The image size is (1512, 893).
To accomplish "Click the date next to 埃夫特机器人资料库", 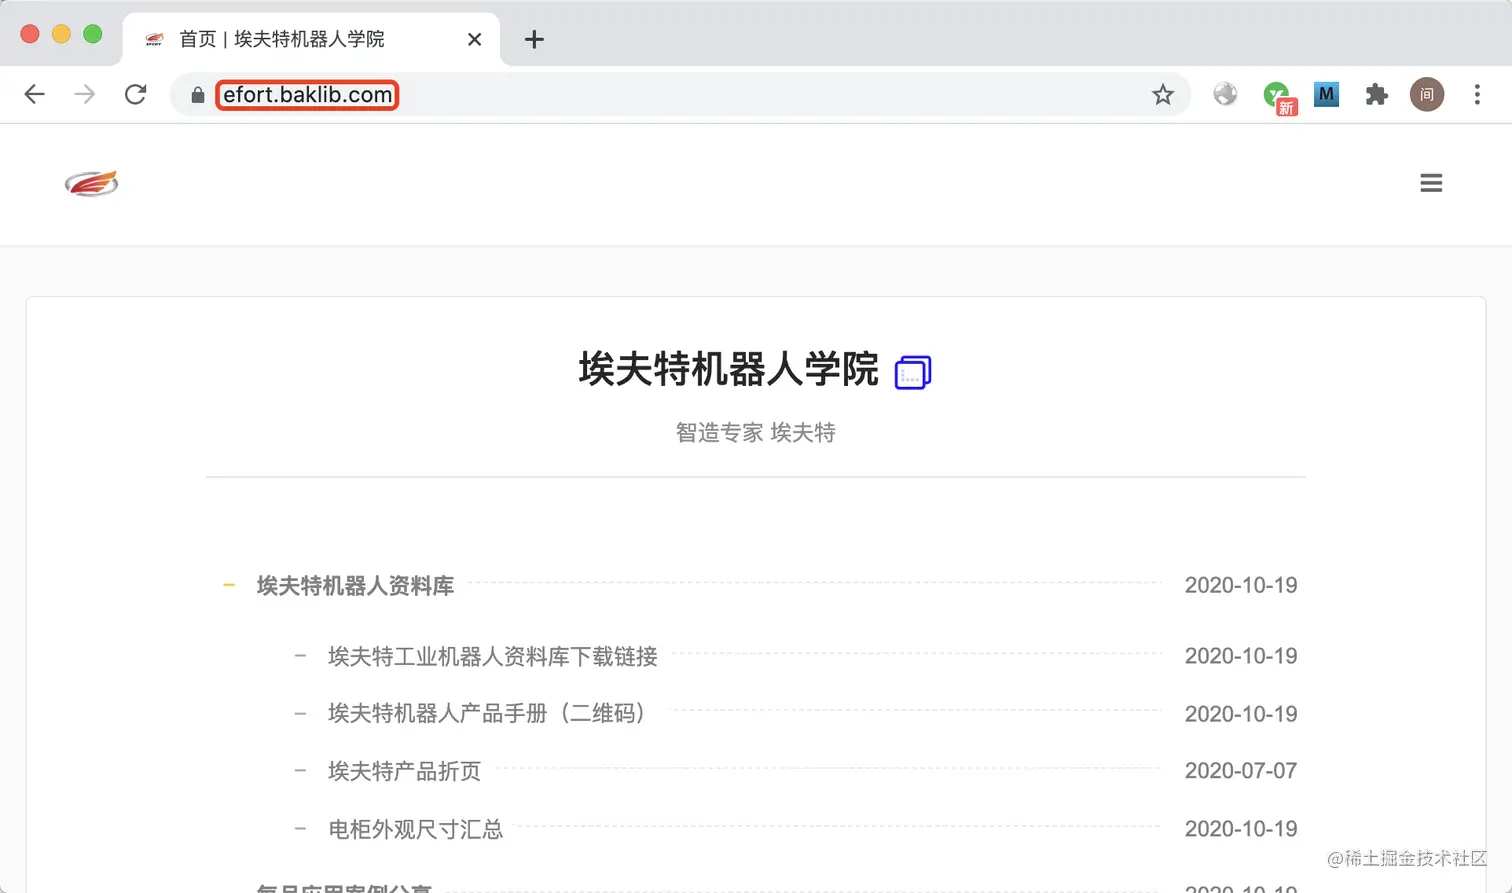I will click(x=1241, y=585).
